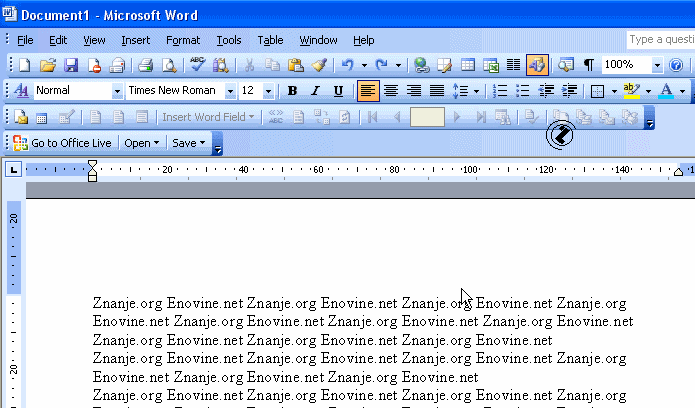Open the Table menu
695x408 pixels.
tap(270, 40)
